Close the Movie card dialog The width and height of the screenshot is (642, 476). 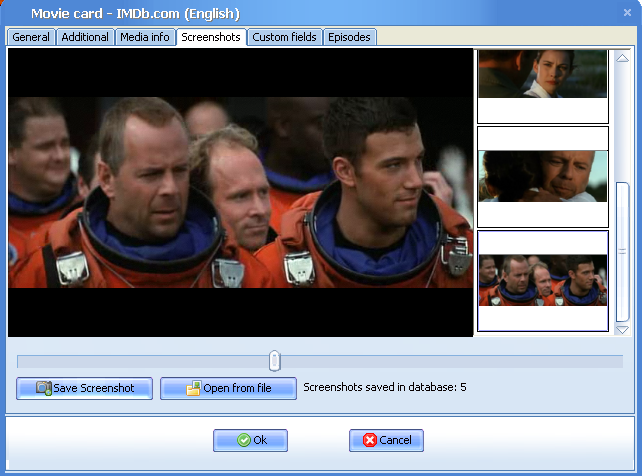coord(627,13)
